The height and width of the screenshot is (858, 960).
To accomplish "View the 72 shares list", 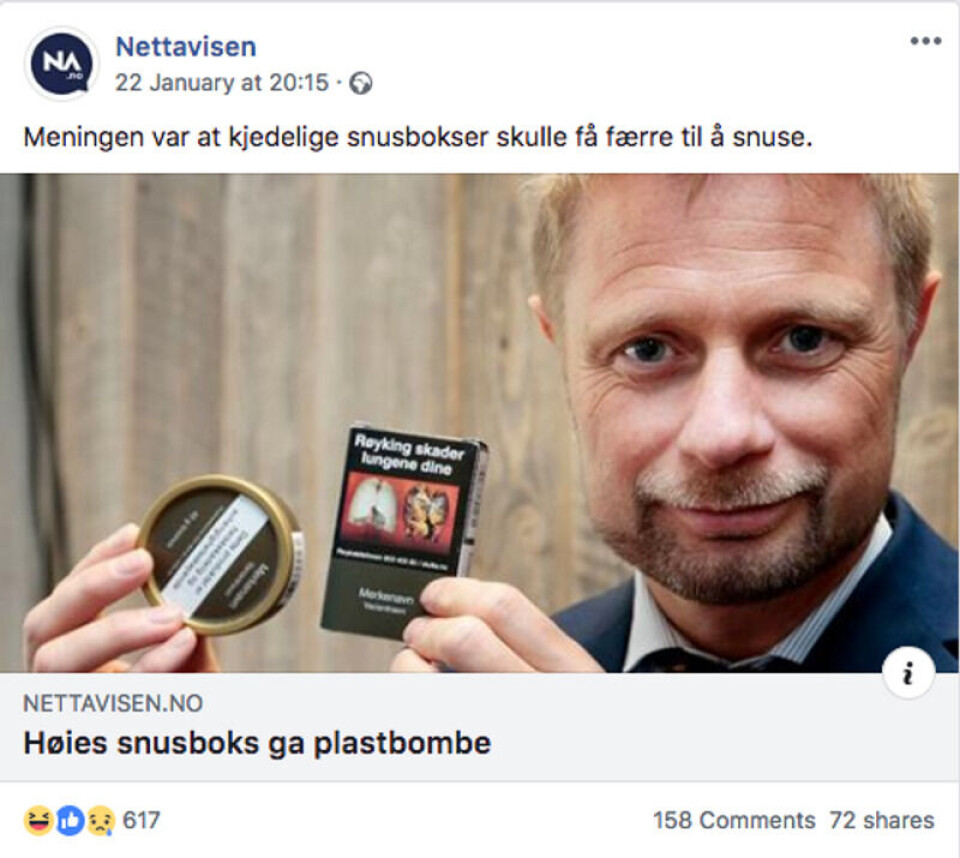I will tap(882, 820).
